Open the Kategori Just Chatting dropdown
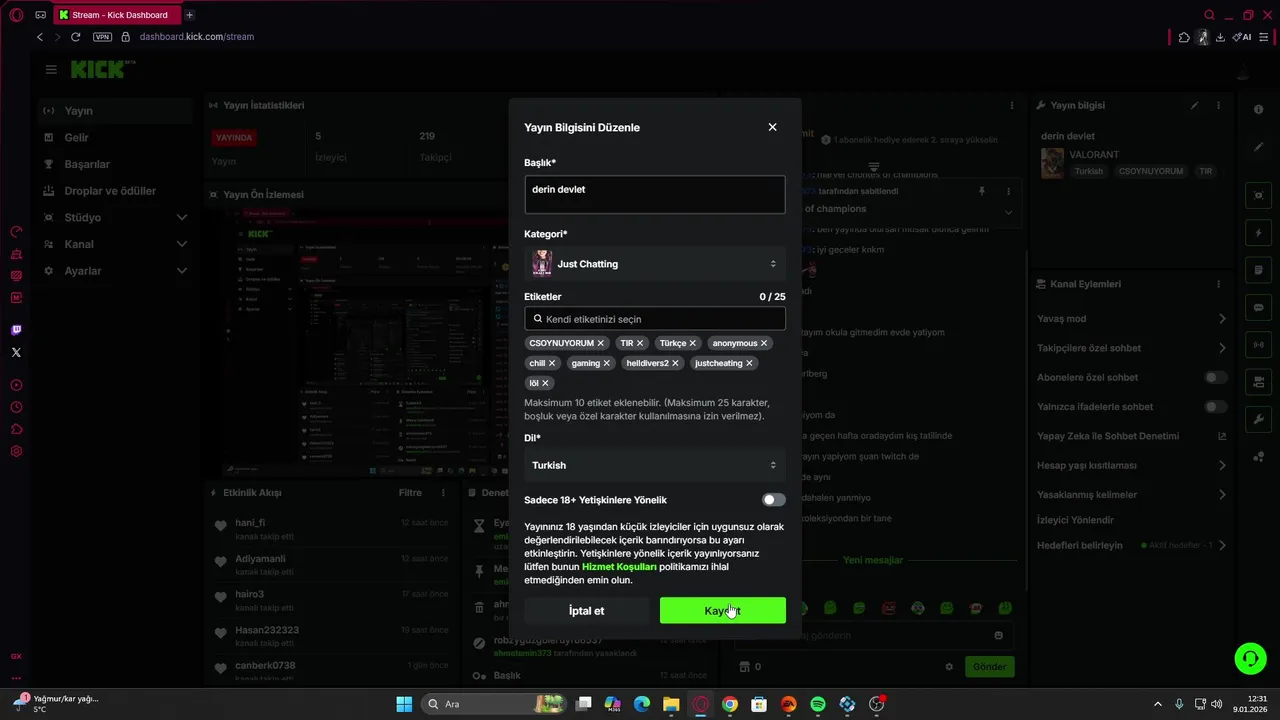The height and width of the screenshot is (720, 1280). pos(655,264)
